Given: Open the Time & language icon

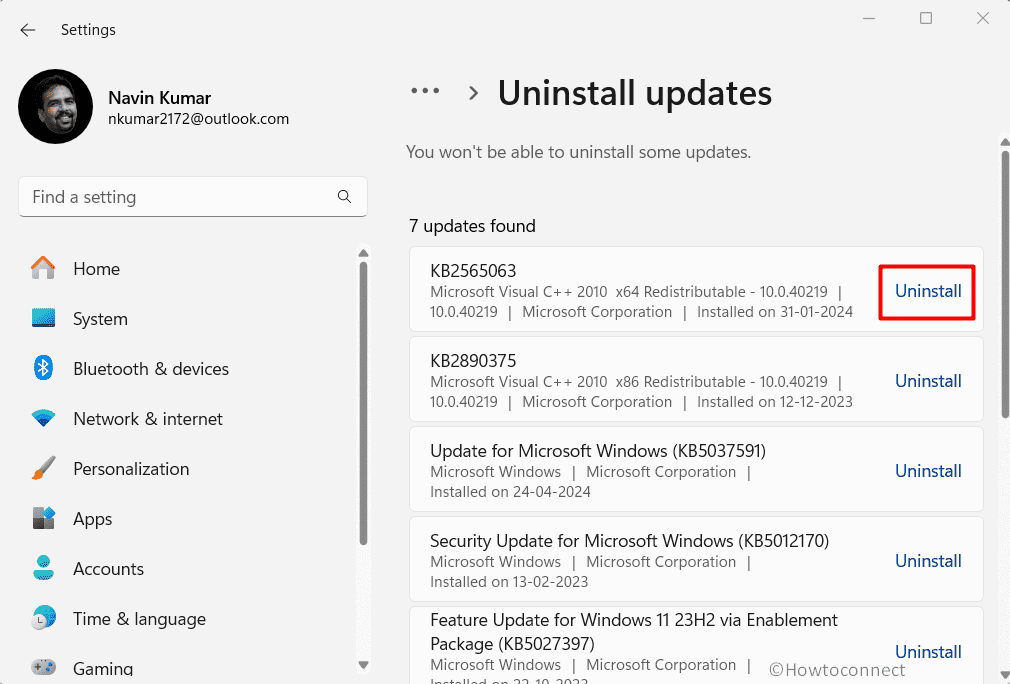Looking at the screenshot, I should pyautogui.click(x=43, y=618).
